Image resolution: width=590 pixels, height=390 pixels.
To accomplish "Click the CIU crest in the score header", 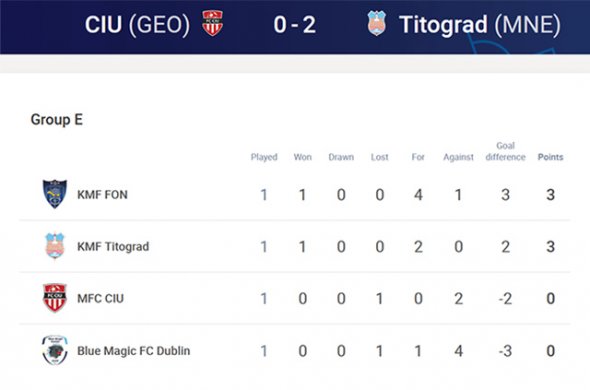I will tap(213, 23).
